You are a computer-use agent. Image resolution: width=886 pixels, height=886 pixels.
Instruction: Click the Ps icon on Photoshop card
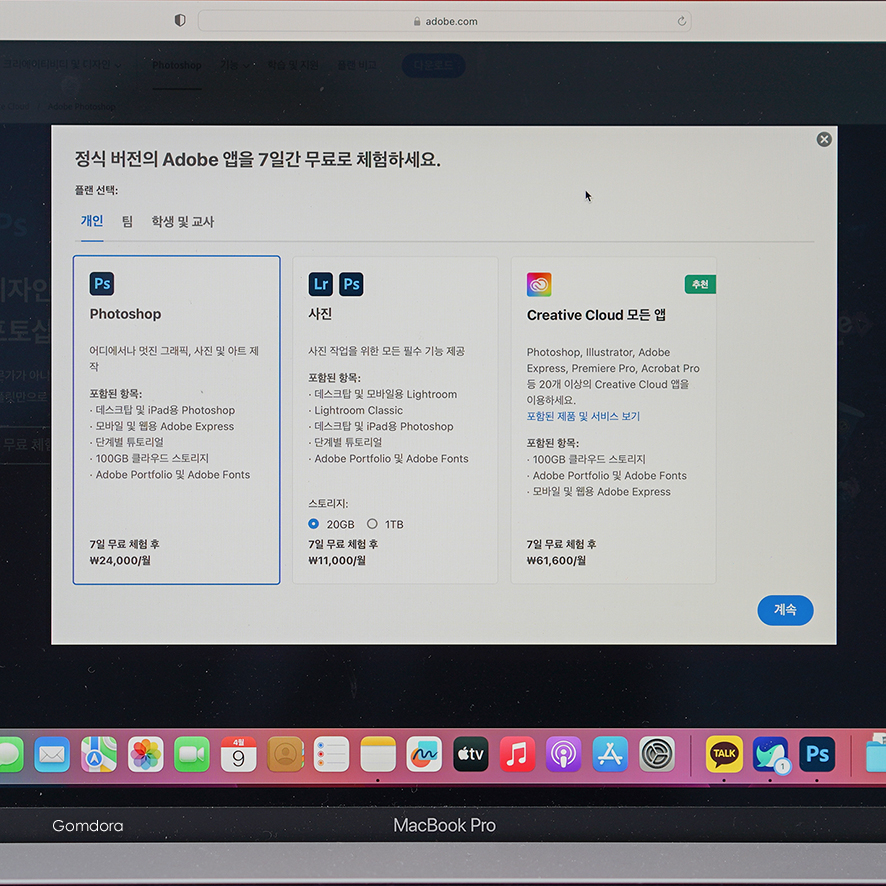[102, 284]
